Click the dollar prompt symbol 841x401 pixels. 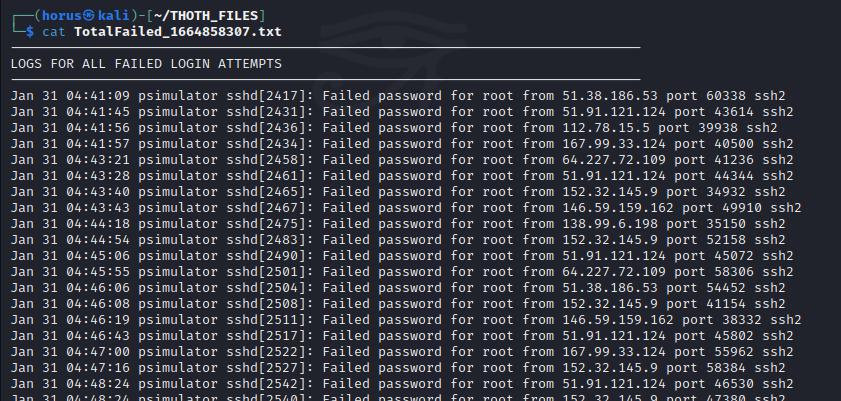pyautogui.click(x=30, y=32)
